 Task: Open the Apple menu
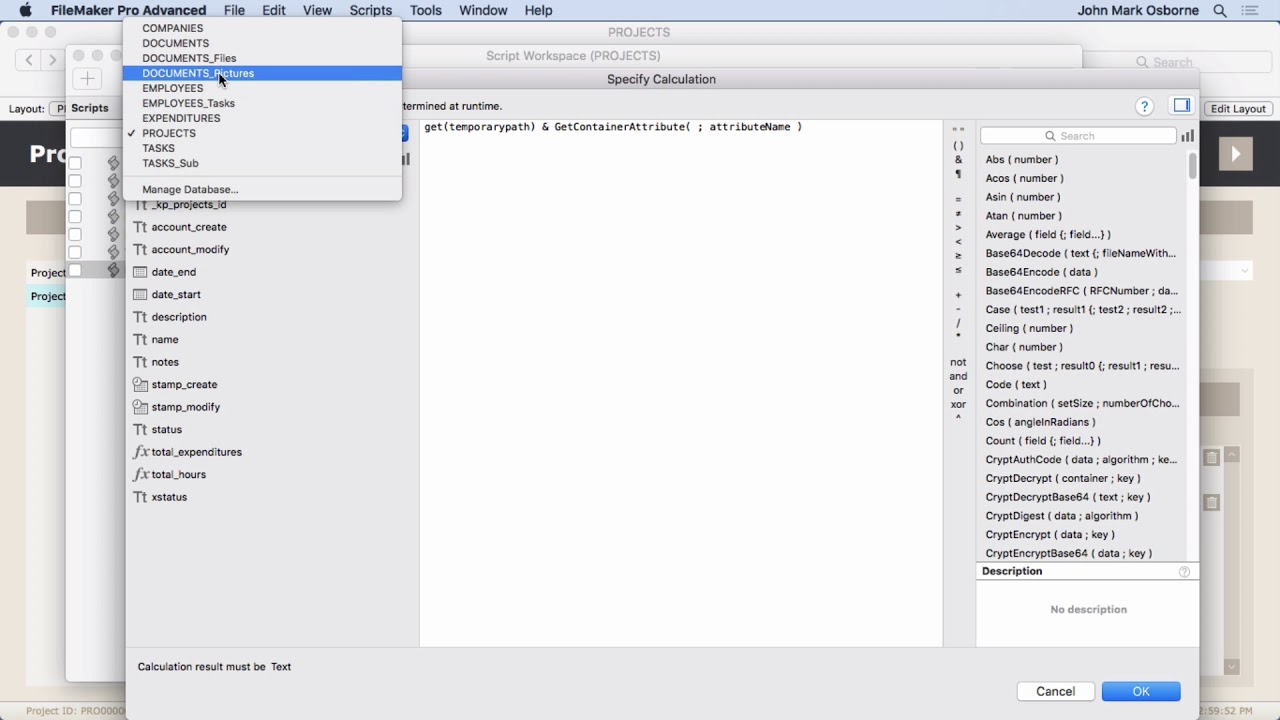click(x=26, y=10)
